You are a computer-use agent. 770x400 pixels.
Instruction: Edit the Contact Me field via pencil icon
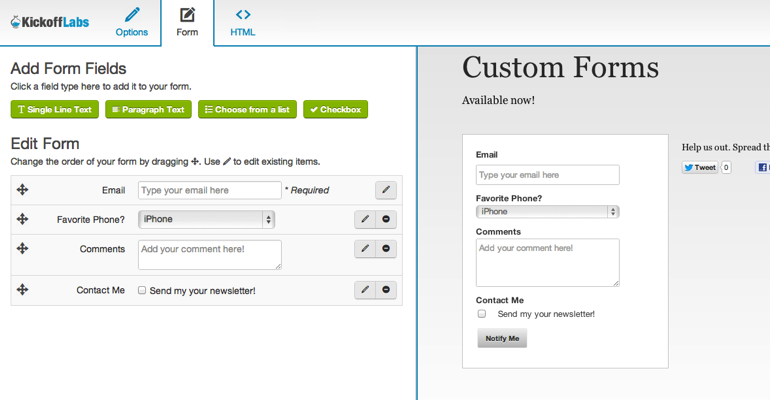[x=365, y=290]
